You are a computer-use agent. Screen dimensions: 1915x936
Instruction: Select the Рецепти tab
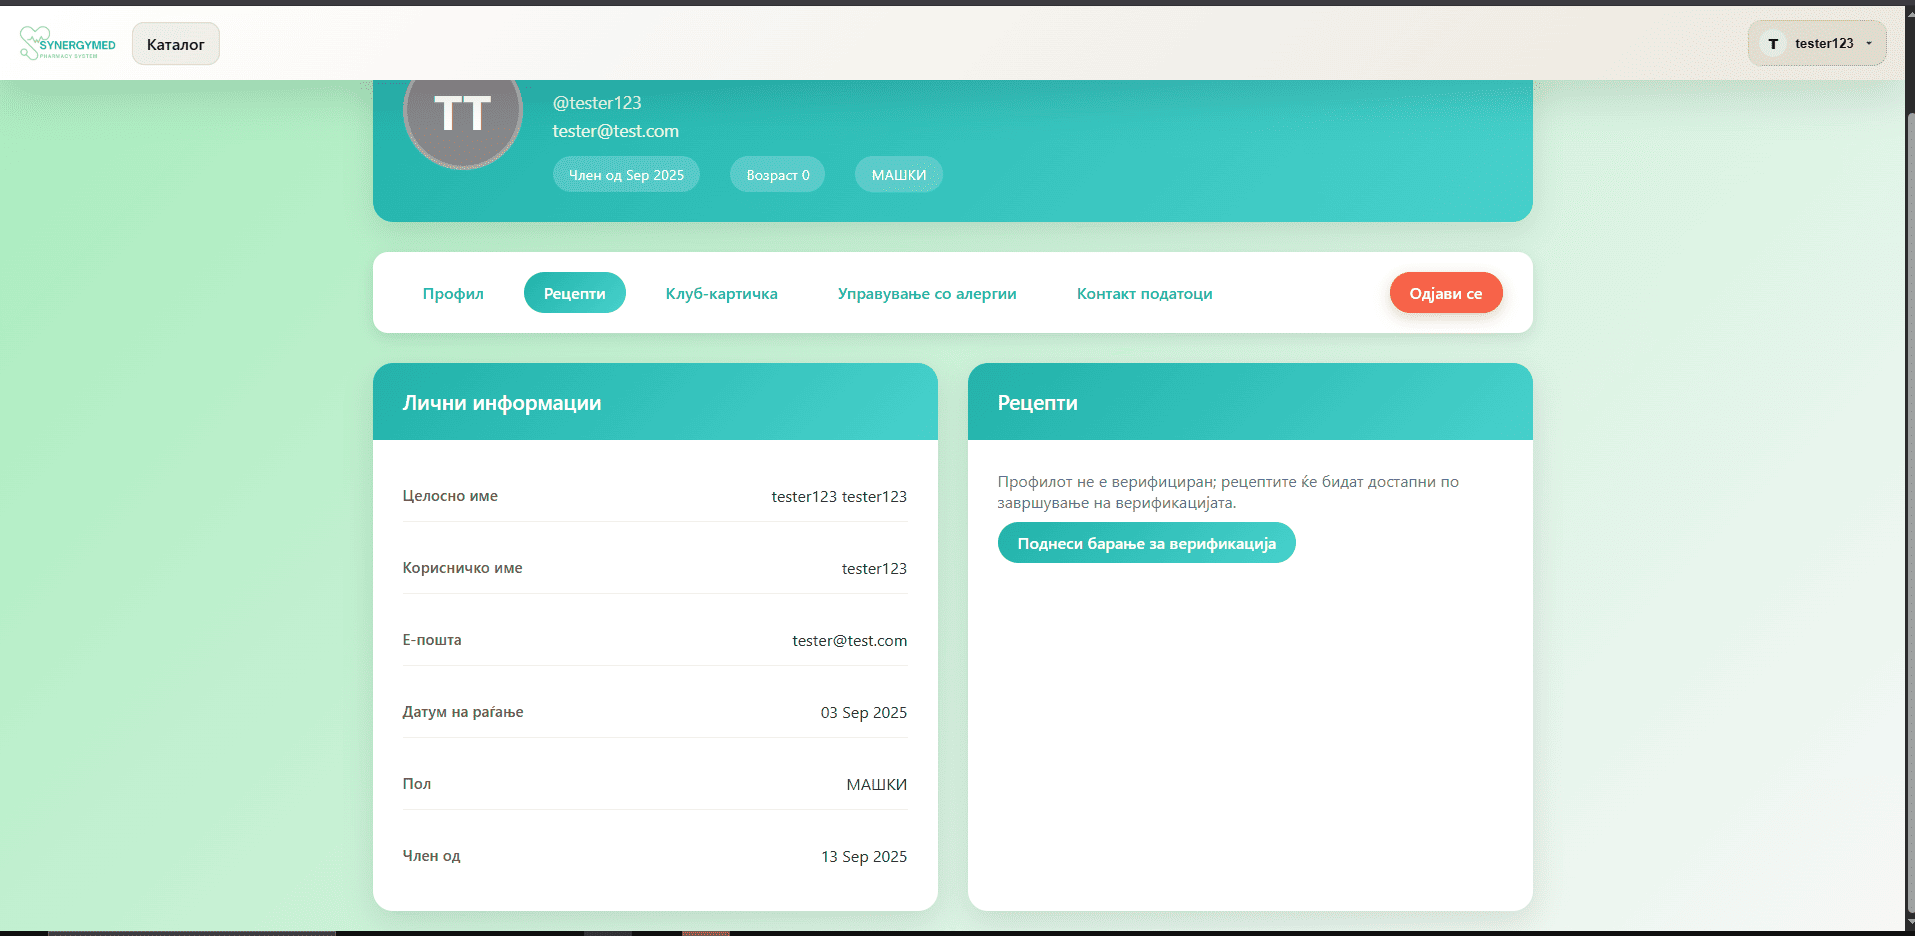click(x=574, y=293)
